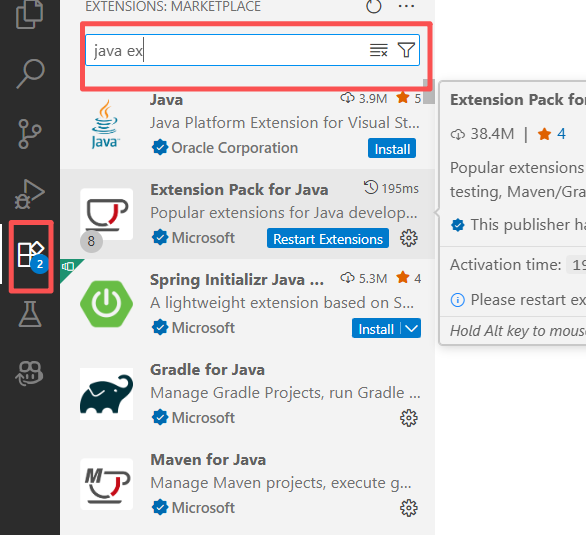
Task: Click 'Oracle Corporation' publisher name
Action: coord(235,148)
